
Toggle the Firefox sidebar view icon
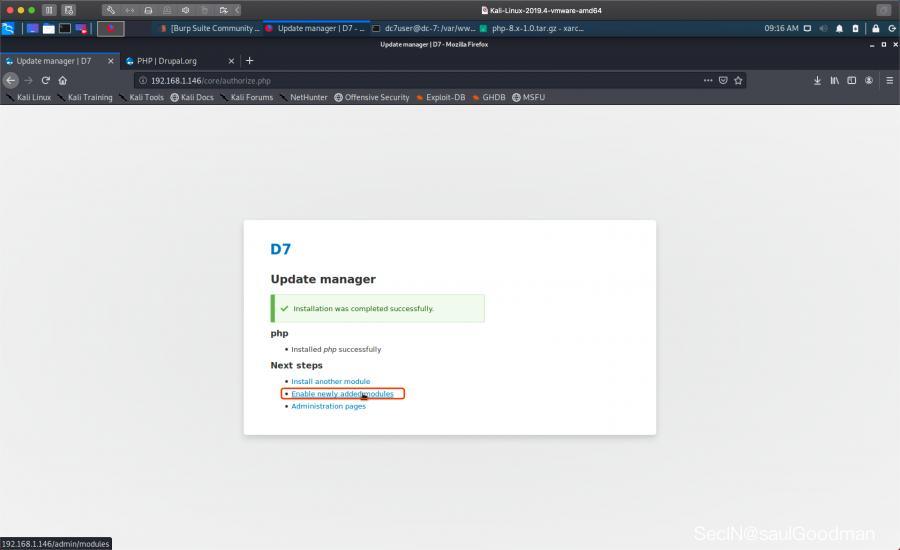852,80
